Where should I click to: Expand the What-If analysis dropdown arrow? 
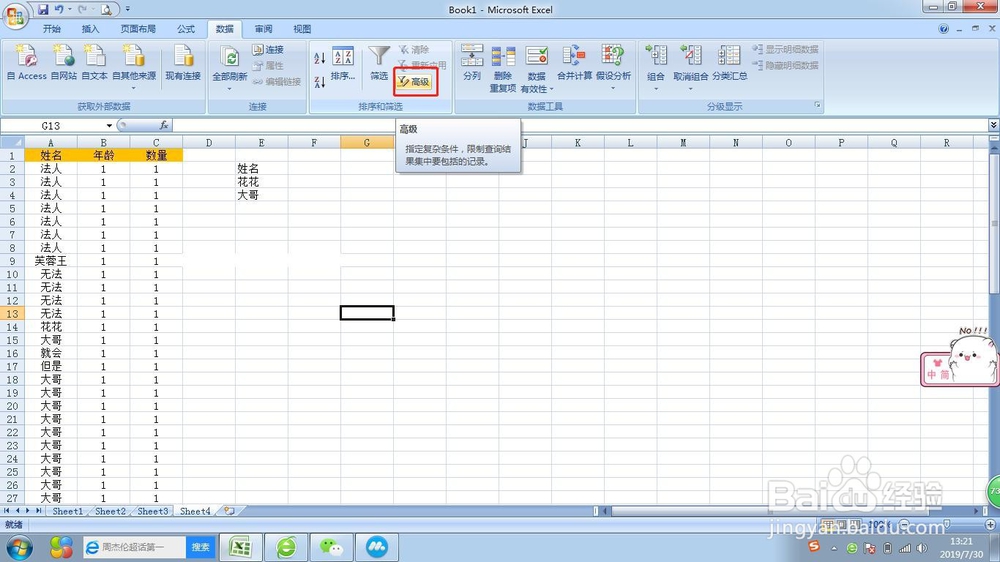coord(613,88)
